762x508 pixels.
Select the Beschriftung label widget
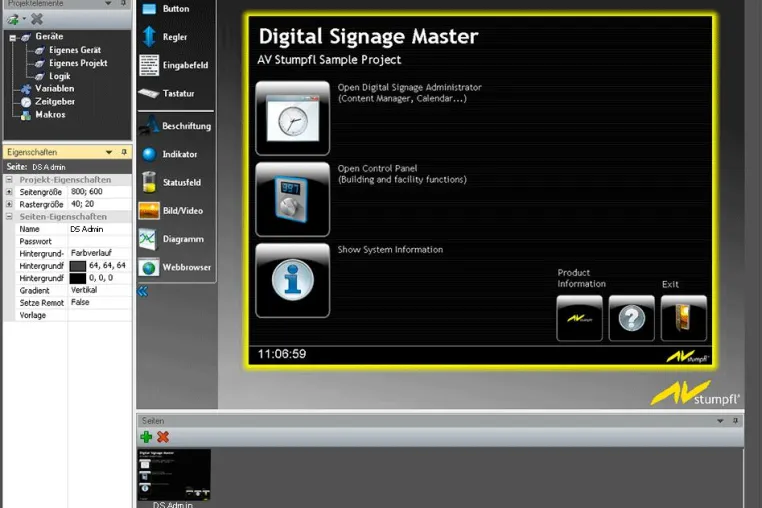tap(149, 125)
